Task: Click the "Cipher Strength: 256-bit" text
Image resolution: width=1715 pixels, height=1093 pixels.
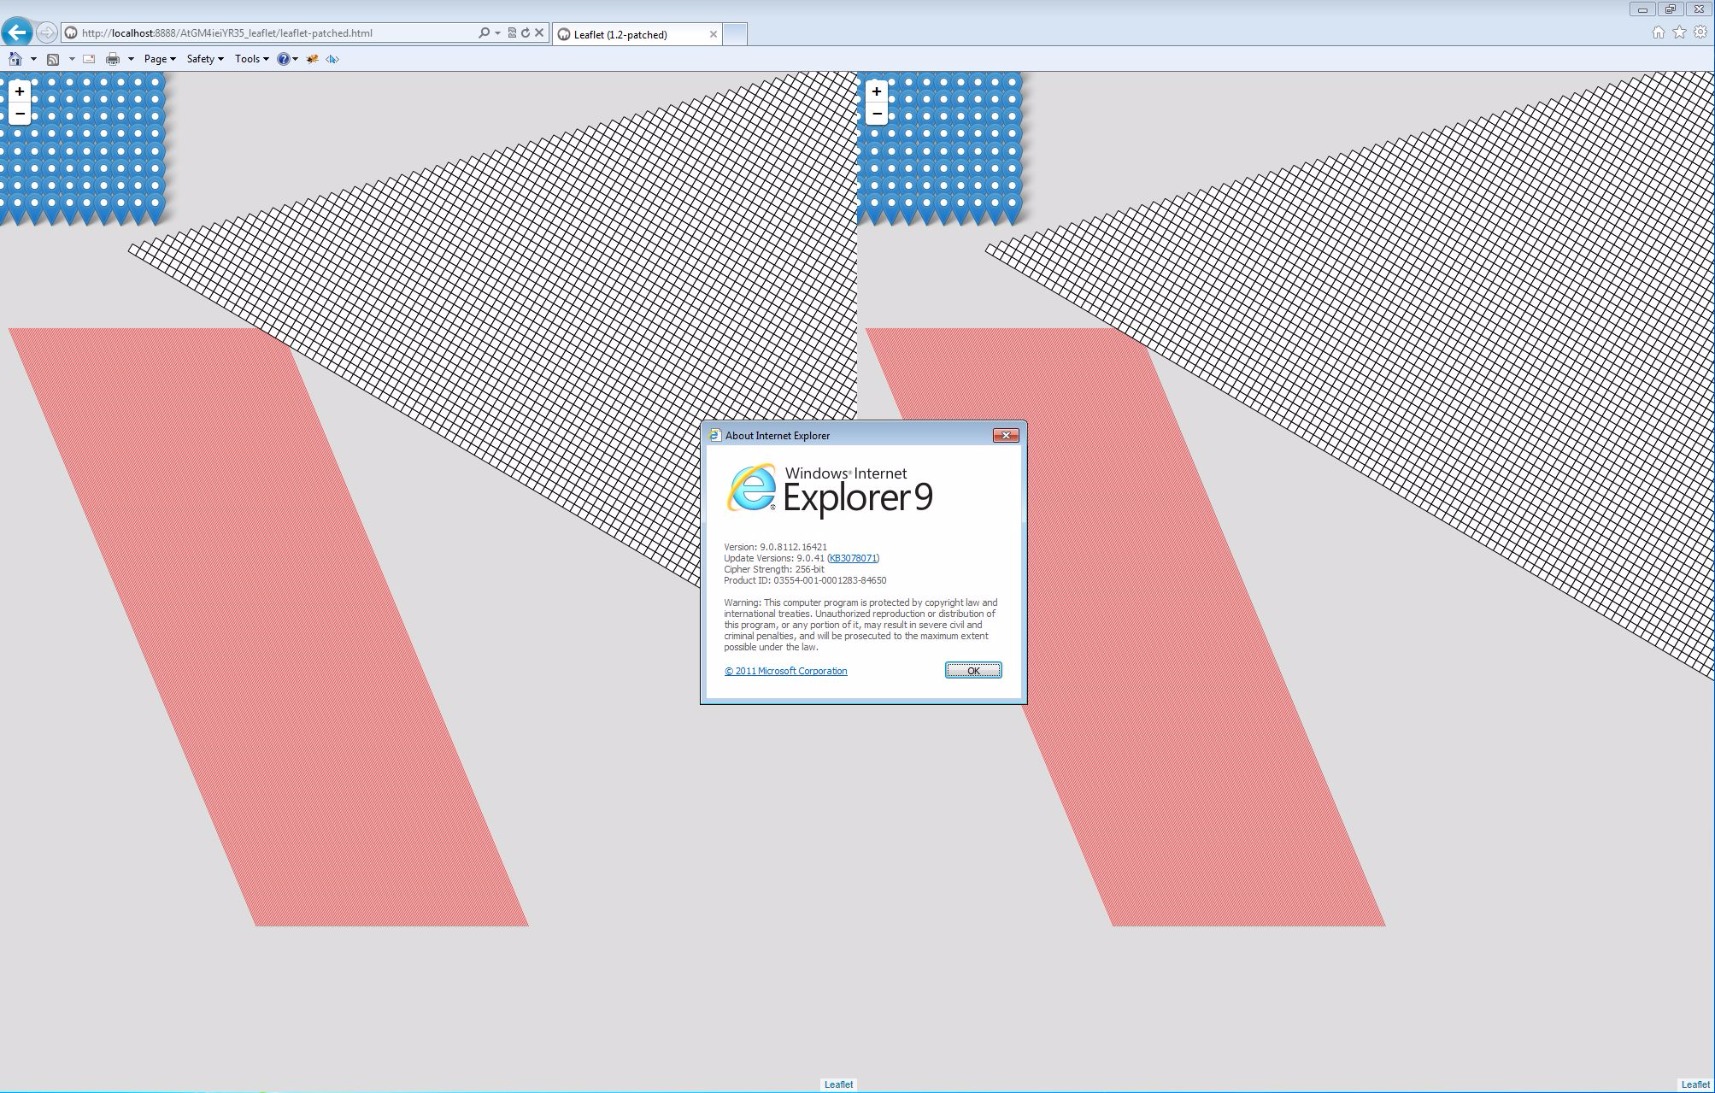Action: pyautogui.click(x=774, y=569)
